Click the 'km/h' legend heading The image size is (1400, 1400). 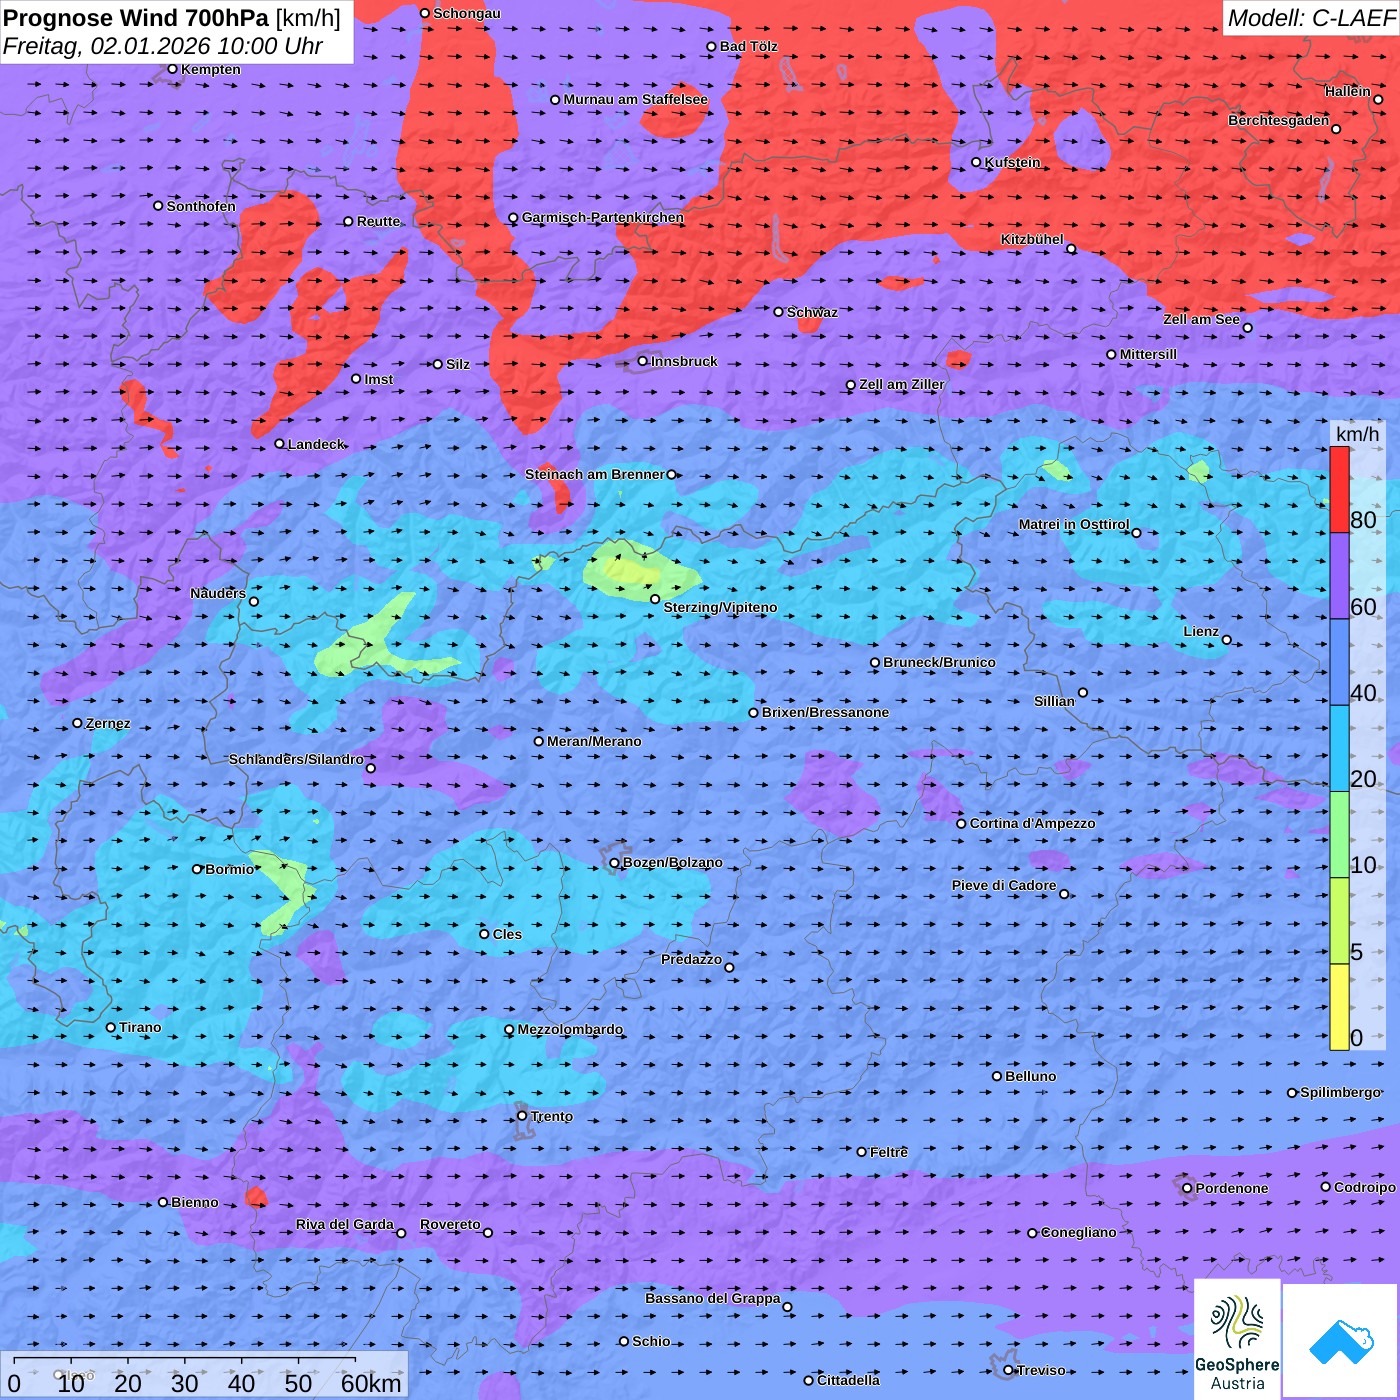point(1357,434)
